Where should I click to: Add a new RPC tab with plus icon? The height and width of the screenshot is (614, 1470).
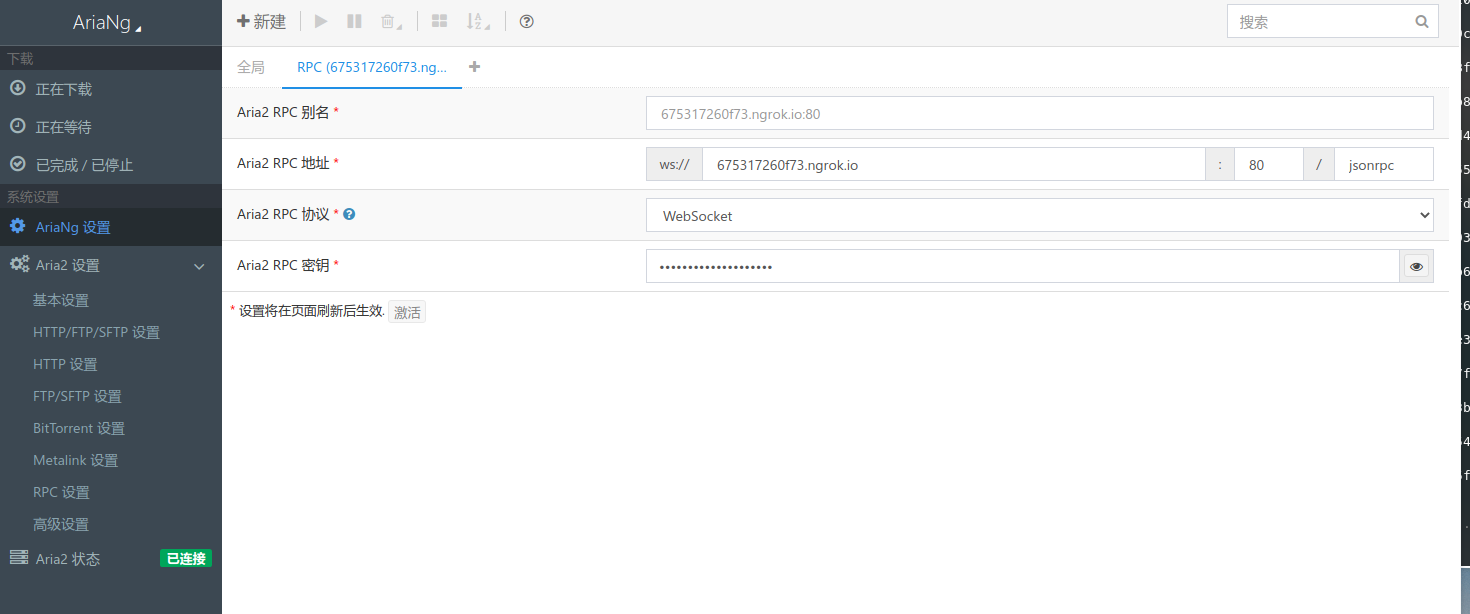point(474,67)
